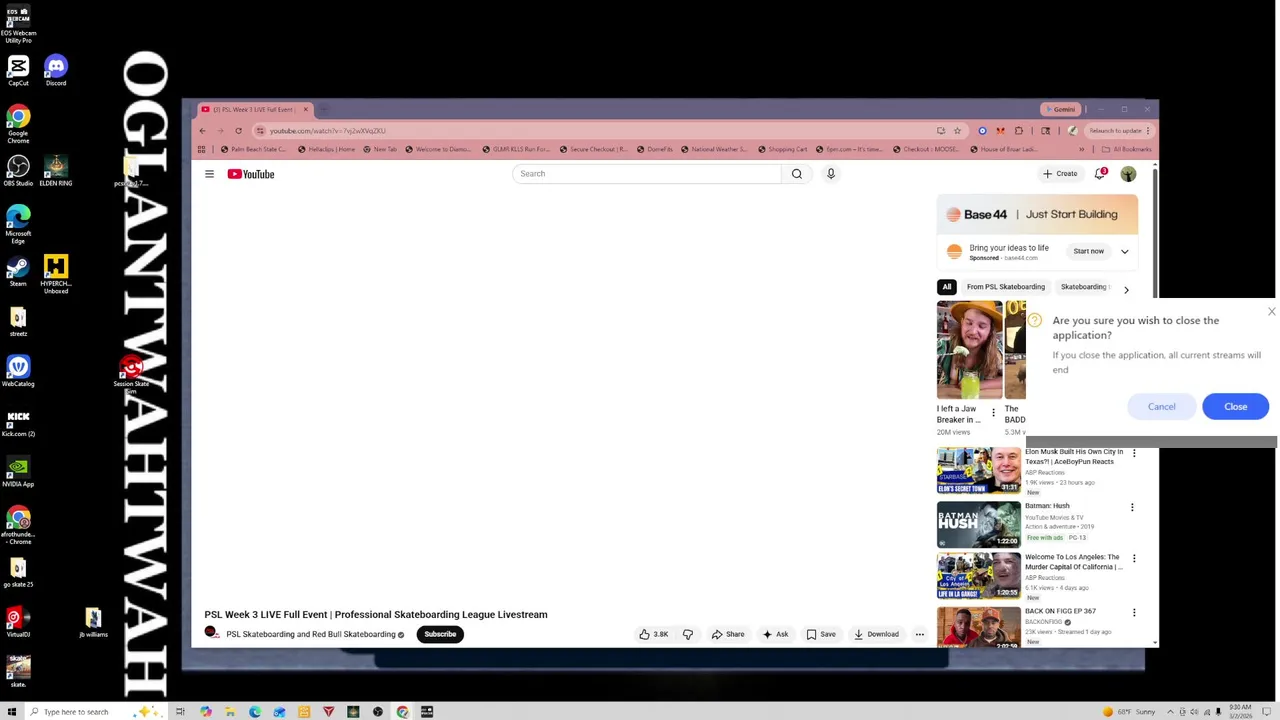The width and height of the screenshot is (1280, 720).
Task: Start voice search with the microphone icon
Action: (x=830, y=174)
